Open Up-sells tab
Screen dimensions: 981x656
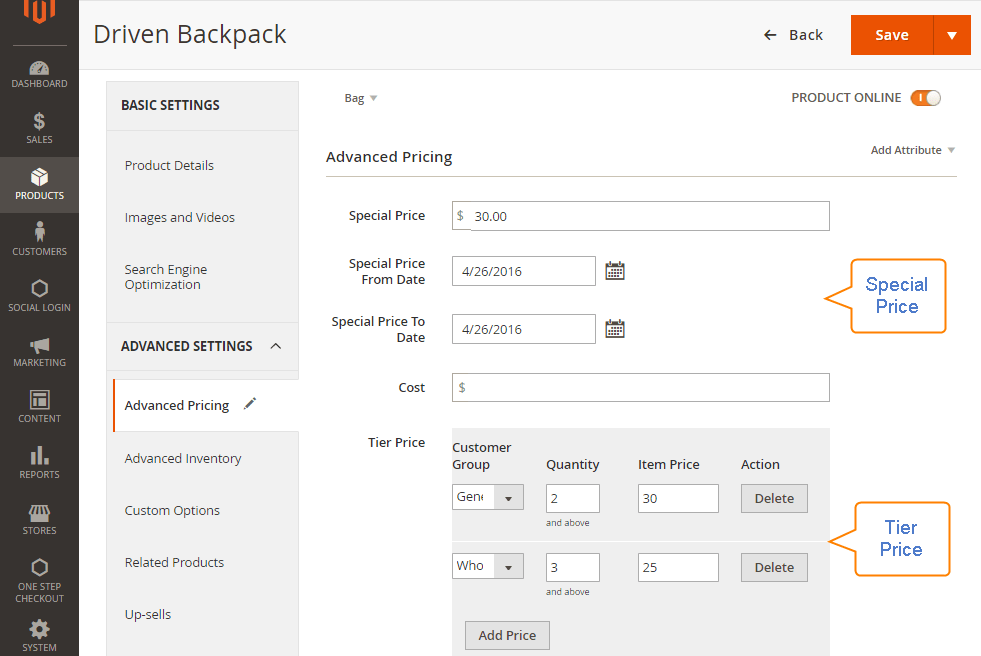pyautogui.click(x=148, y=615)
